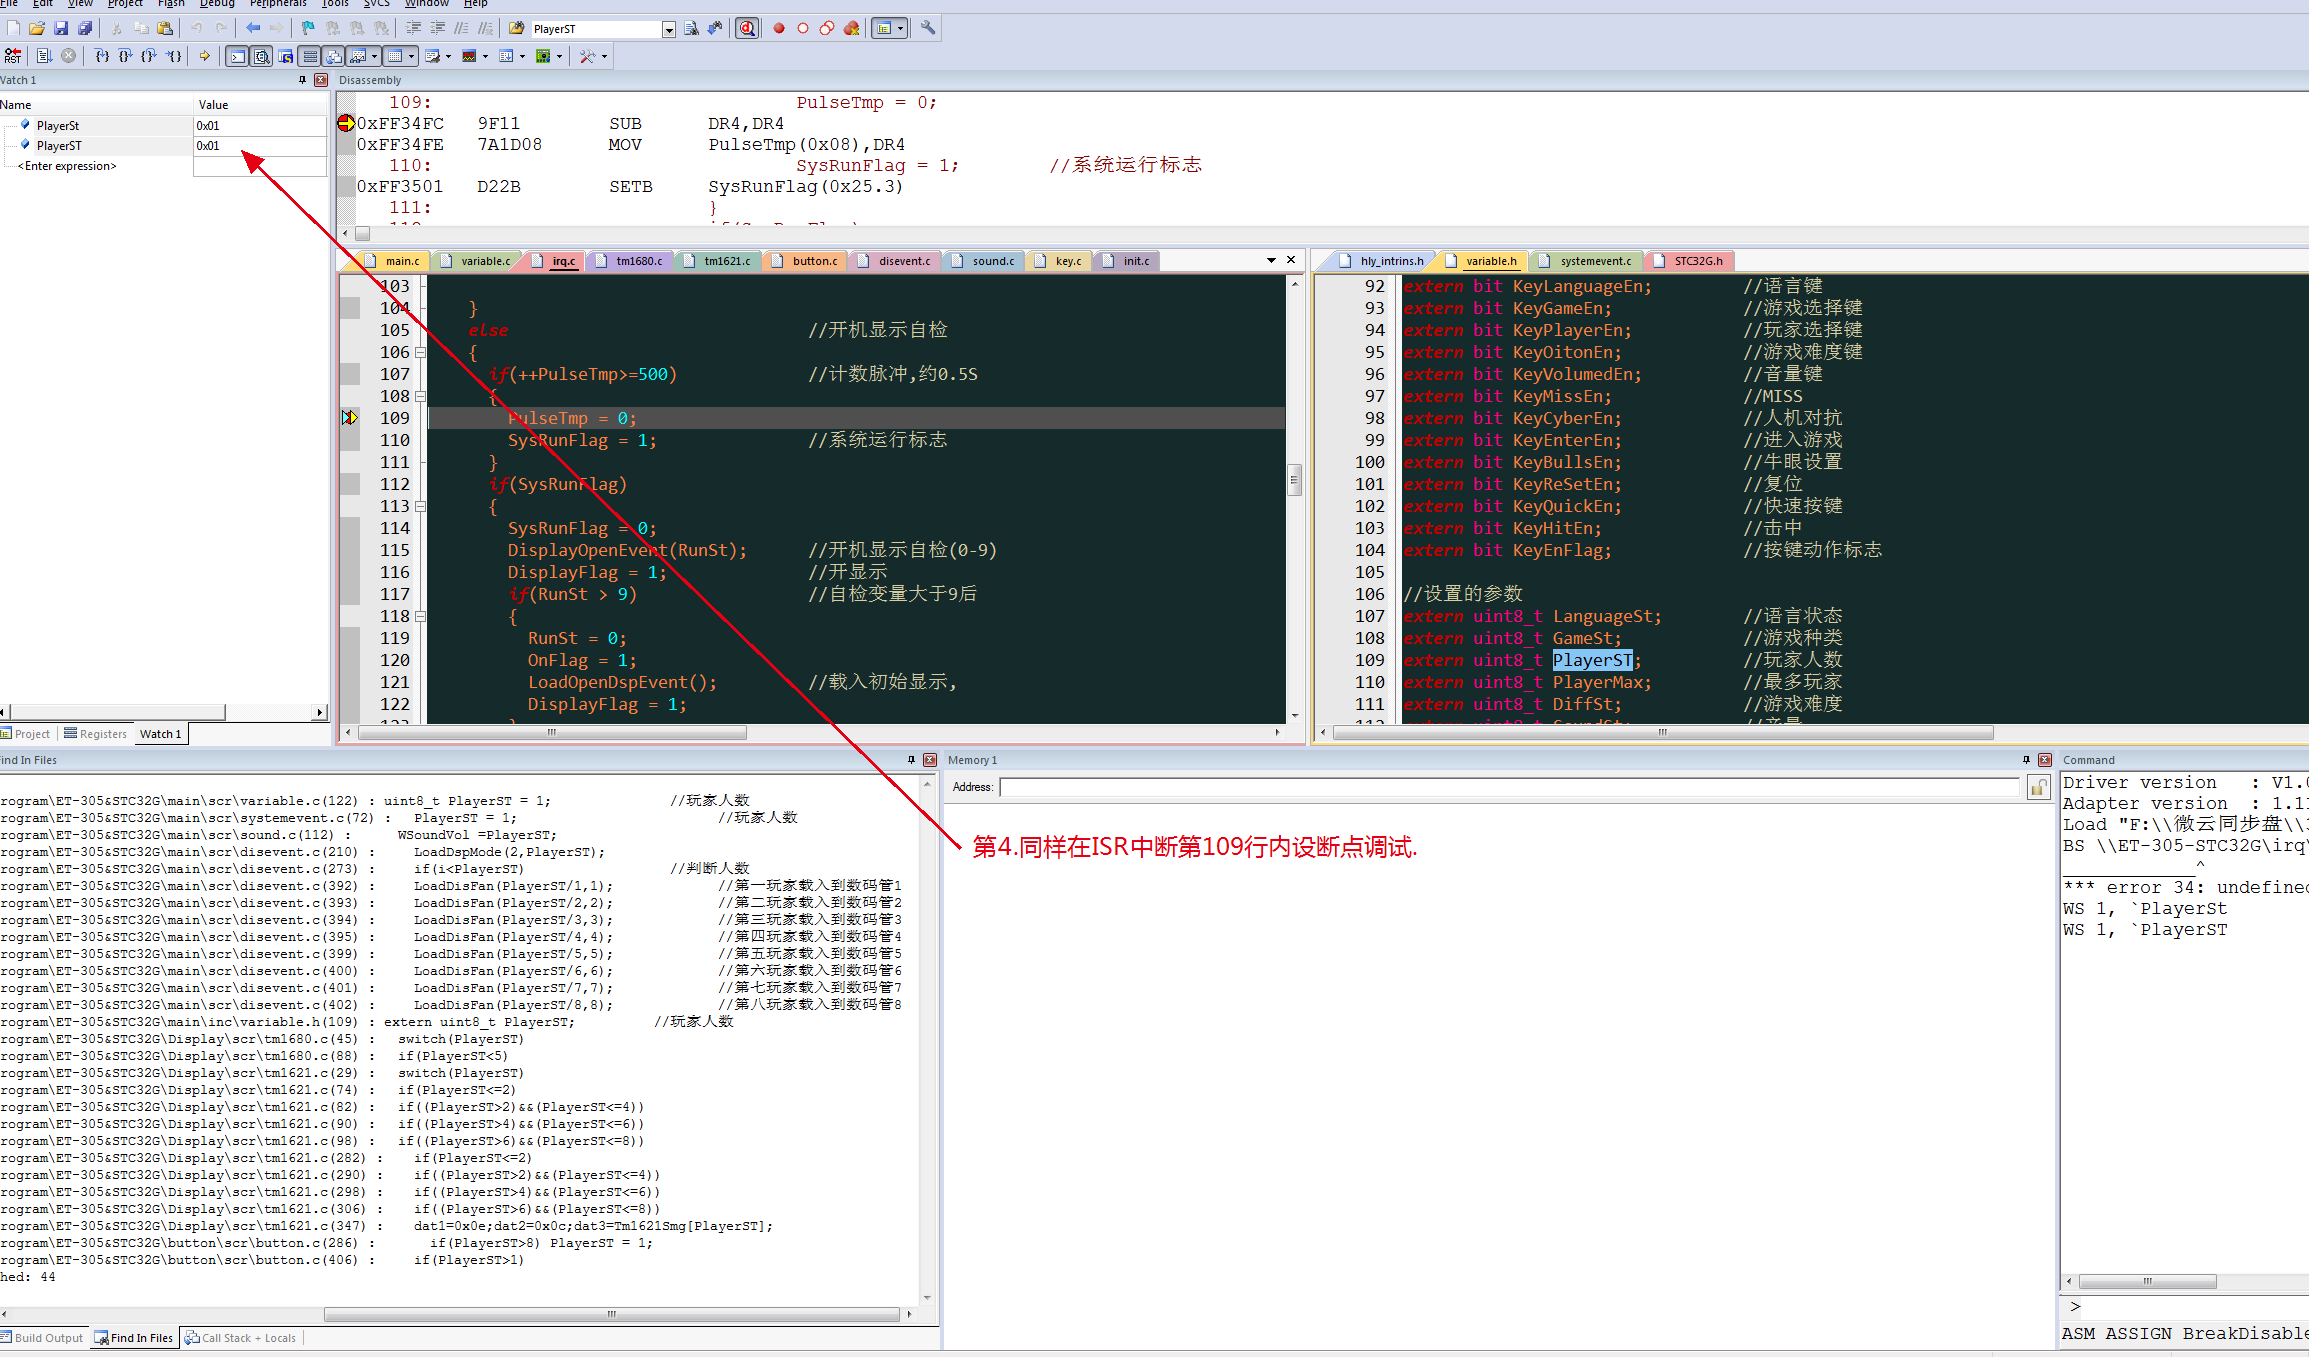Click the Open file icon
This screenshot has height=1357, width=2309.
click(37, 29)
